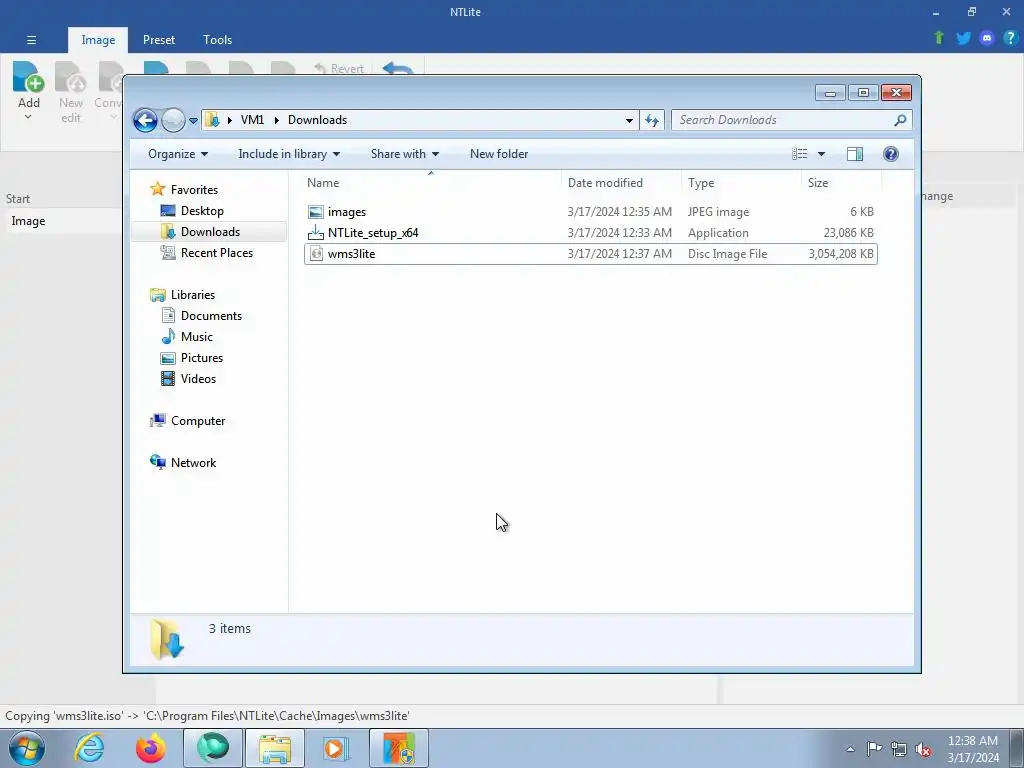Select the NTLite_setup_x64 application file

click(x=590, y=232)
